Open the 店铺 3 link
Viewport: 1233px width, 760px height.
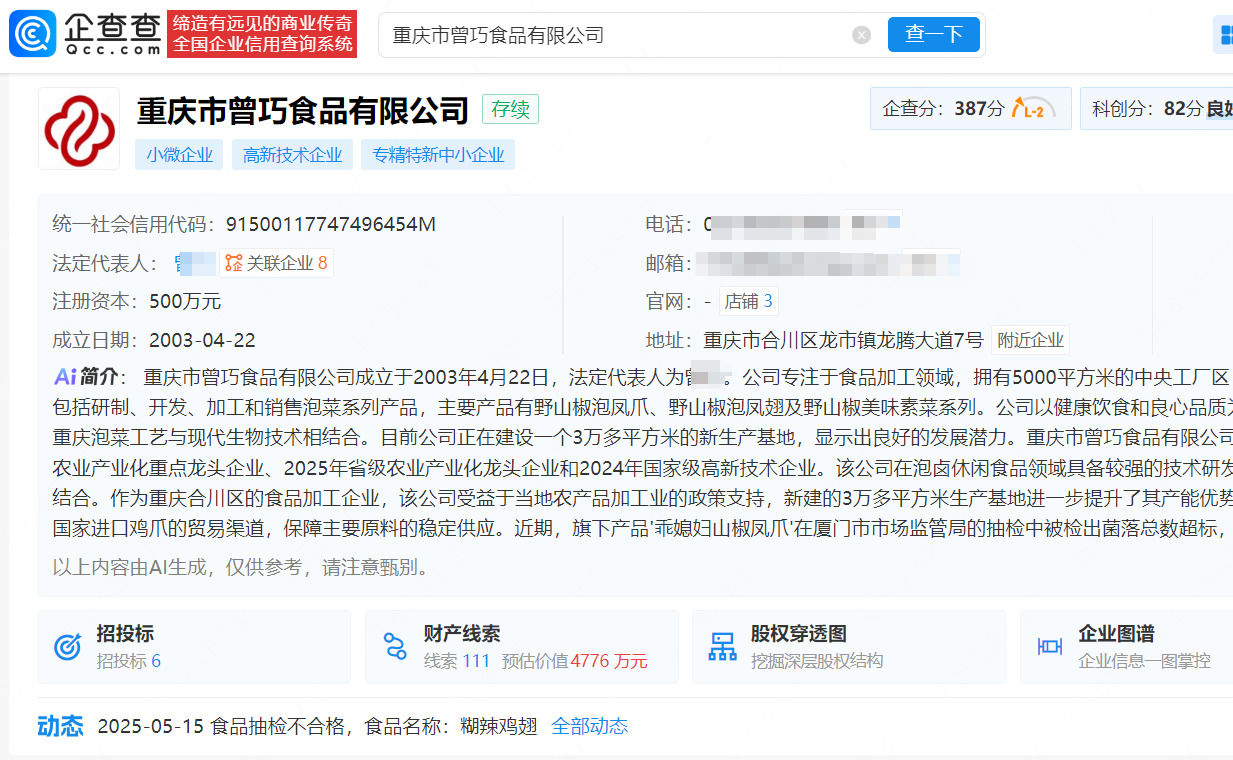coord(748,301)
